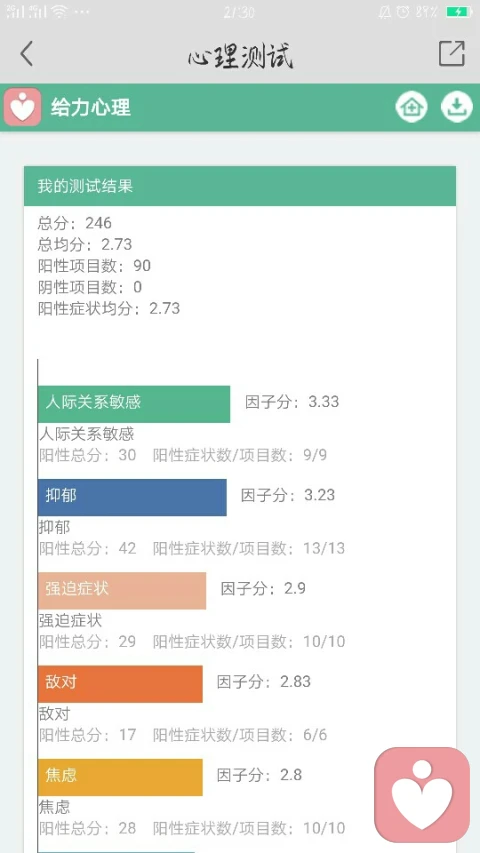Tap the 因子分：3.33 label
This screenshot has width=480, height=853.
tap(292, 402)
